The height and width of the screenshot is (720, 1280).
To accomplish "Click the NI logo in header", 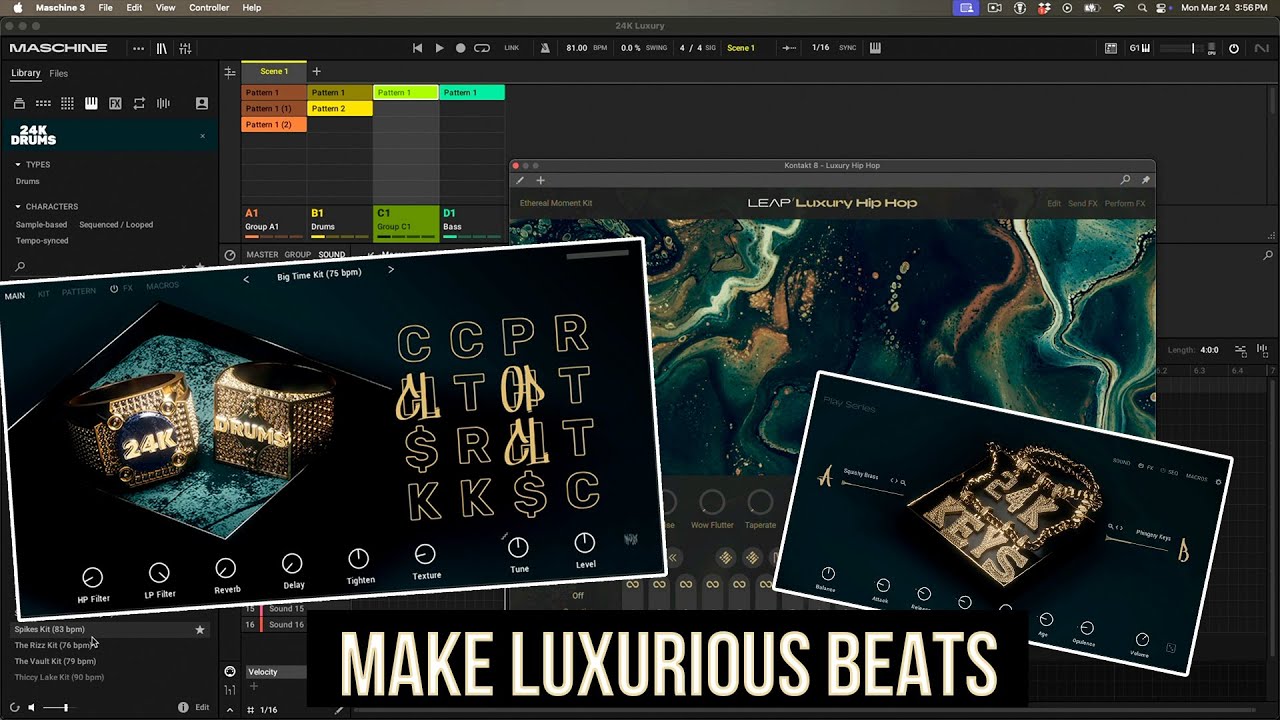I will point(1263,48).
